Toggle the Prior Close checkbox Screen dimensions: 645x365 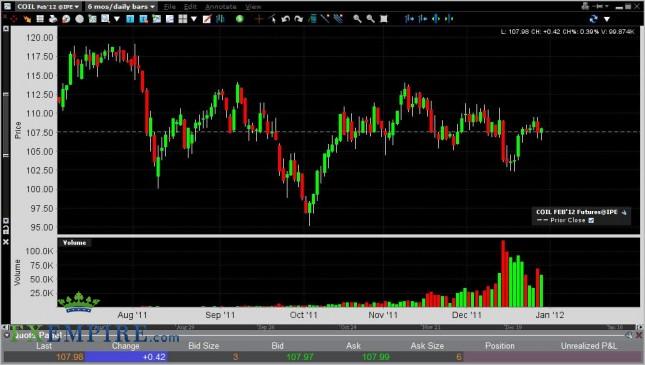[591, 221]
